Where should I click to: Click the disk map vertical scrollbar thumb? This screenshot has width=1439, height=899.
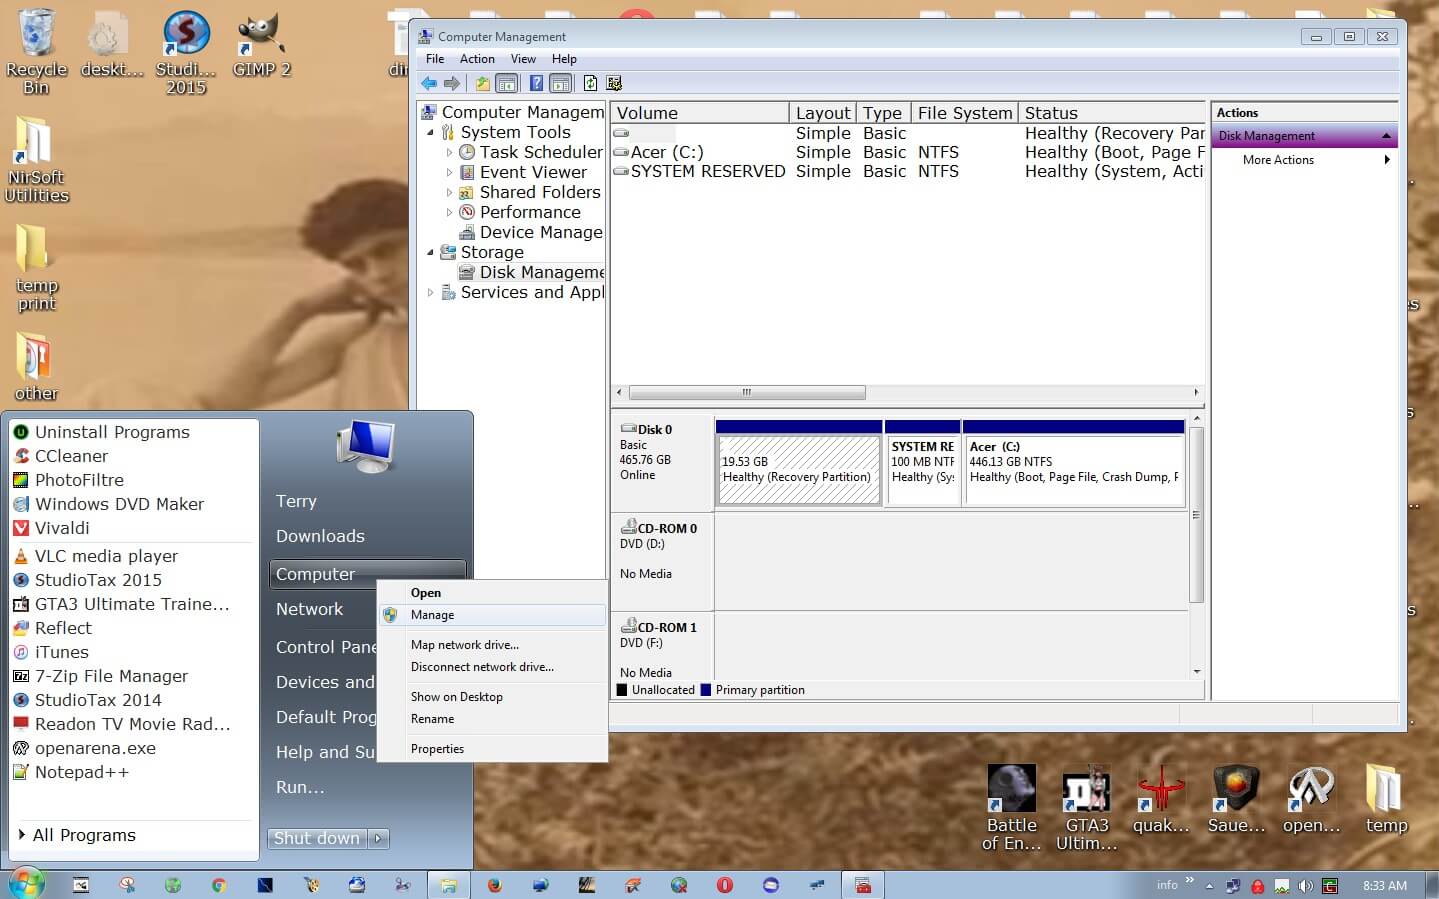[x=1196, y=515]
